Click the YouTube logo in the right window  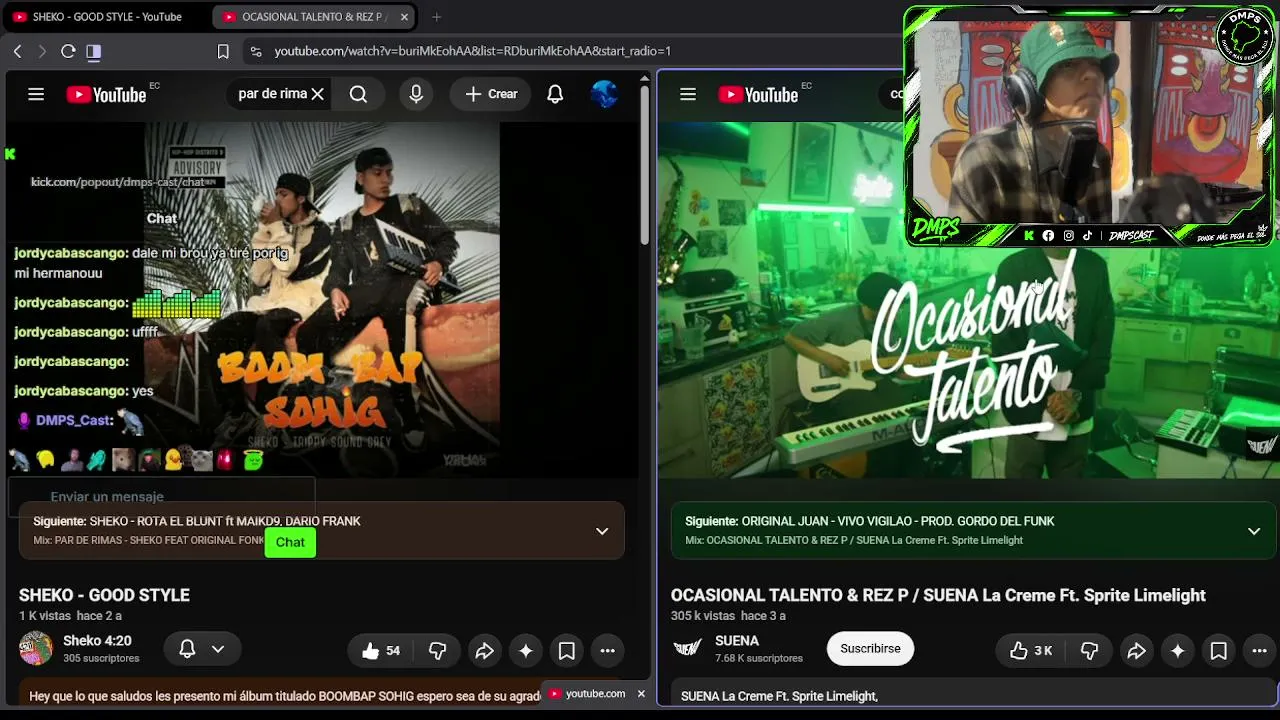tap(759, 94)
